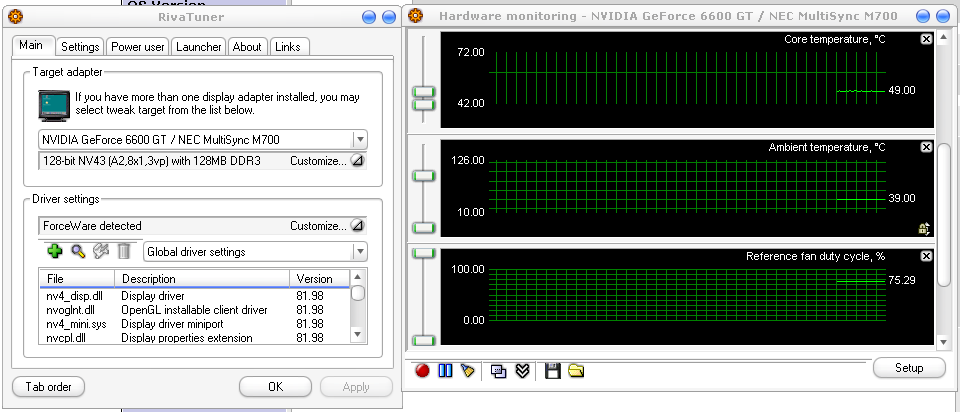The width and height of the screenshot is (960, 412).
Task: Save monitoring data with the floppy disk icon
Action: [x=552, y=371]
